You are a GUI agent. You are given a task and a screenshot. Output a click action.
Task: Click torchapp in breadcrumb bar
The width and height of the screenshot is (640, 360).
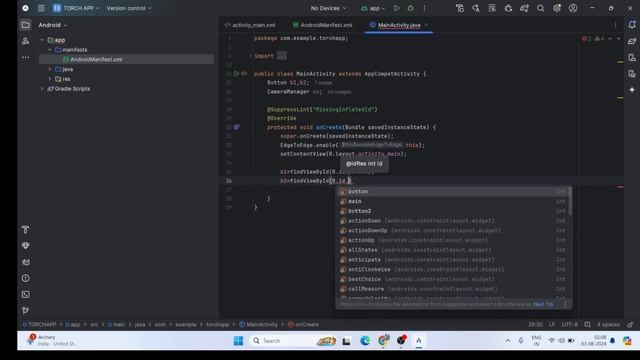217,324
